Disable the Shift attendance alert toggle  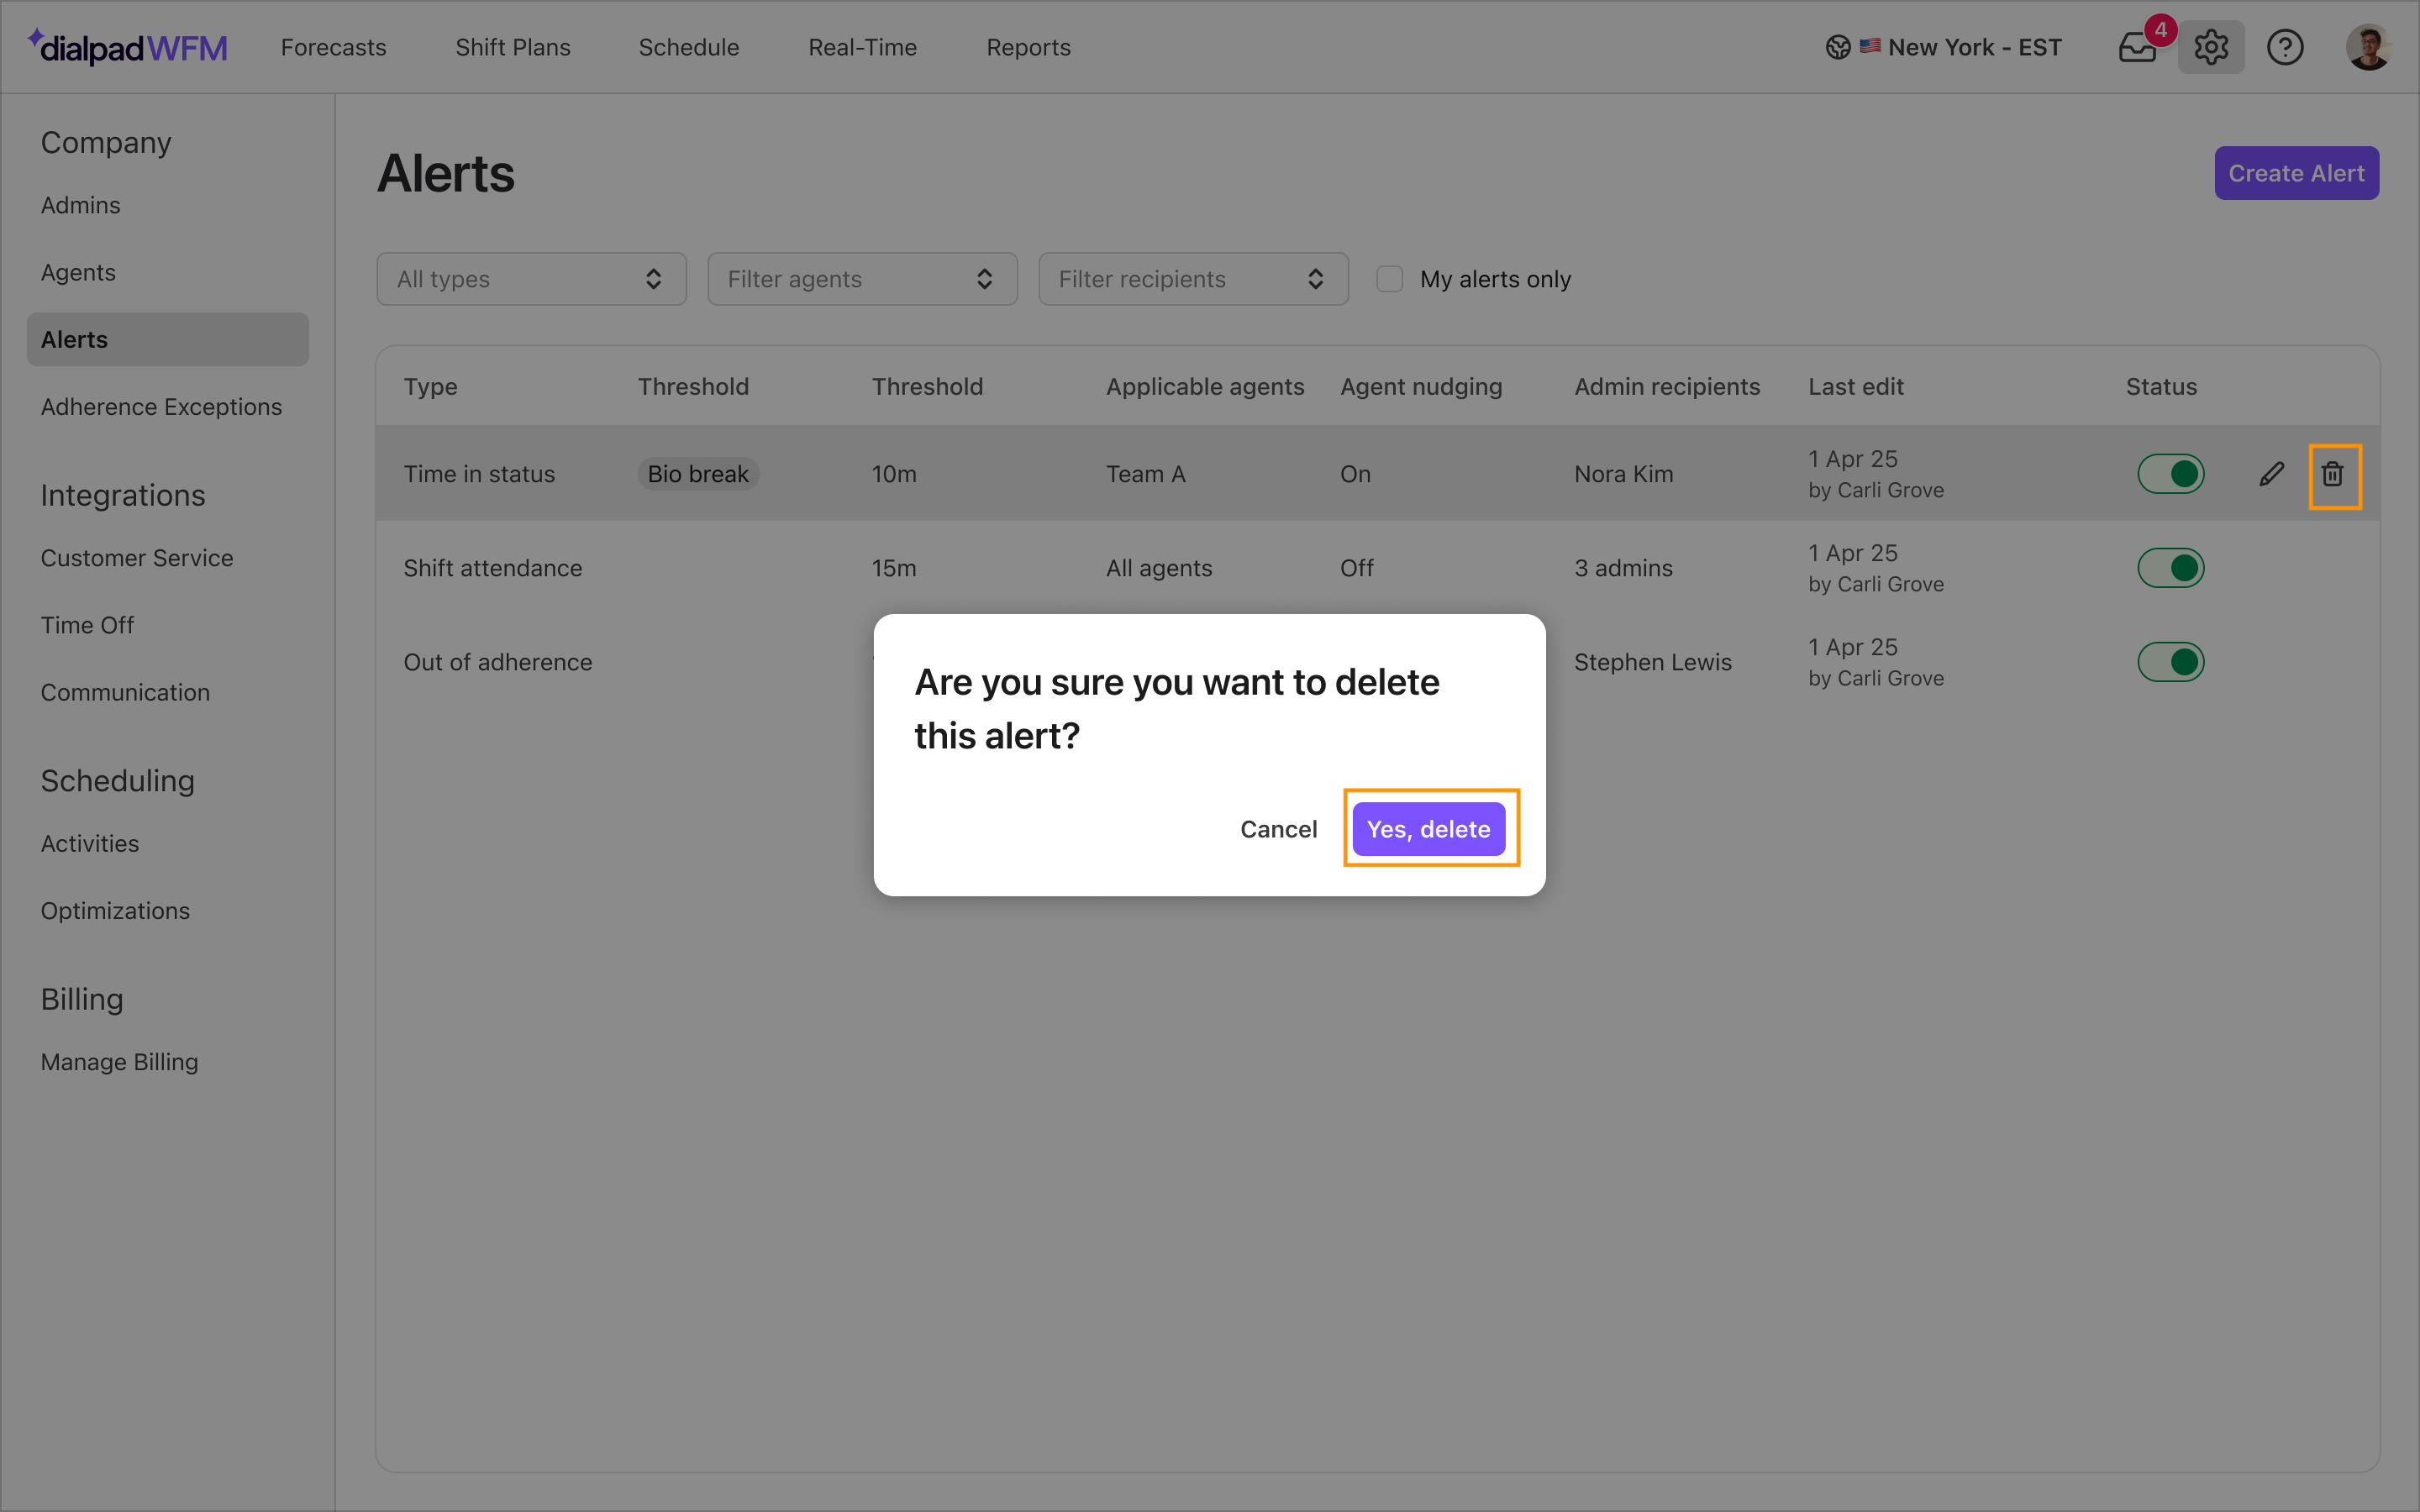coord(2171,568)
